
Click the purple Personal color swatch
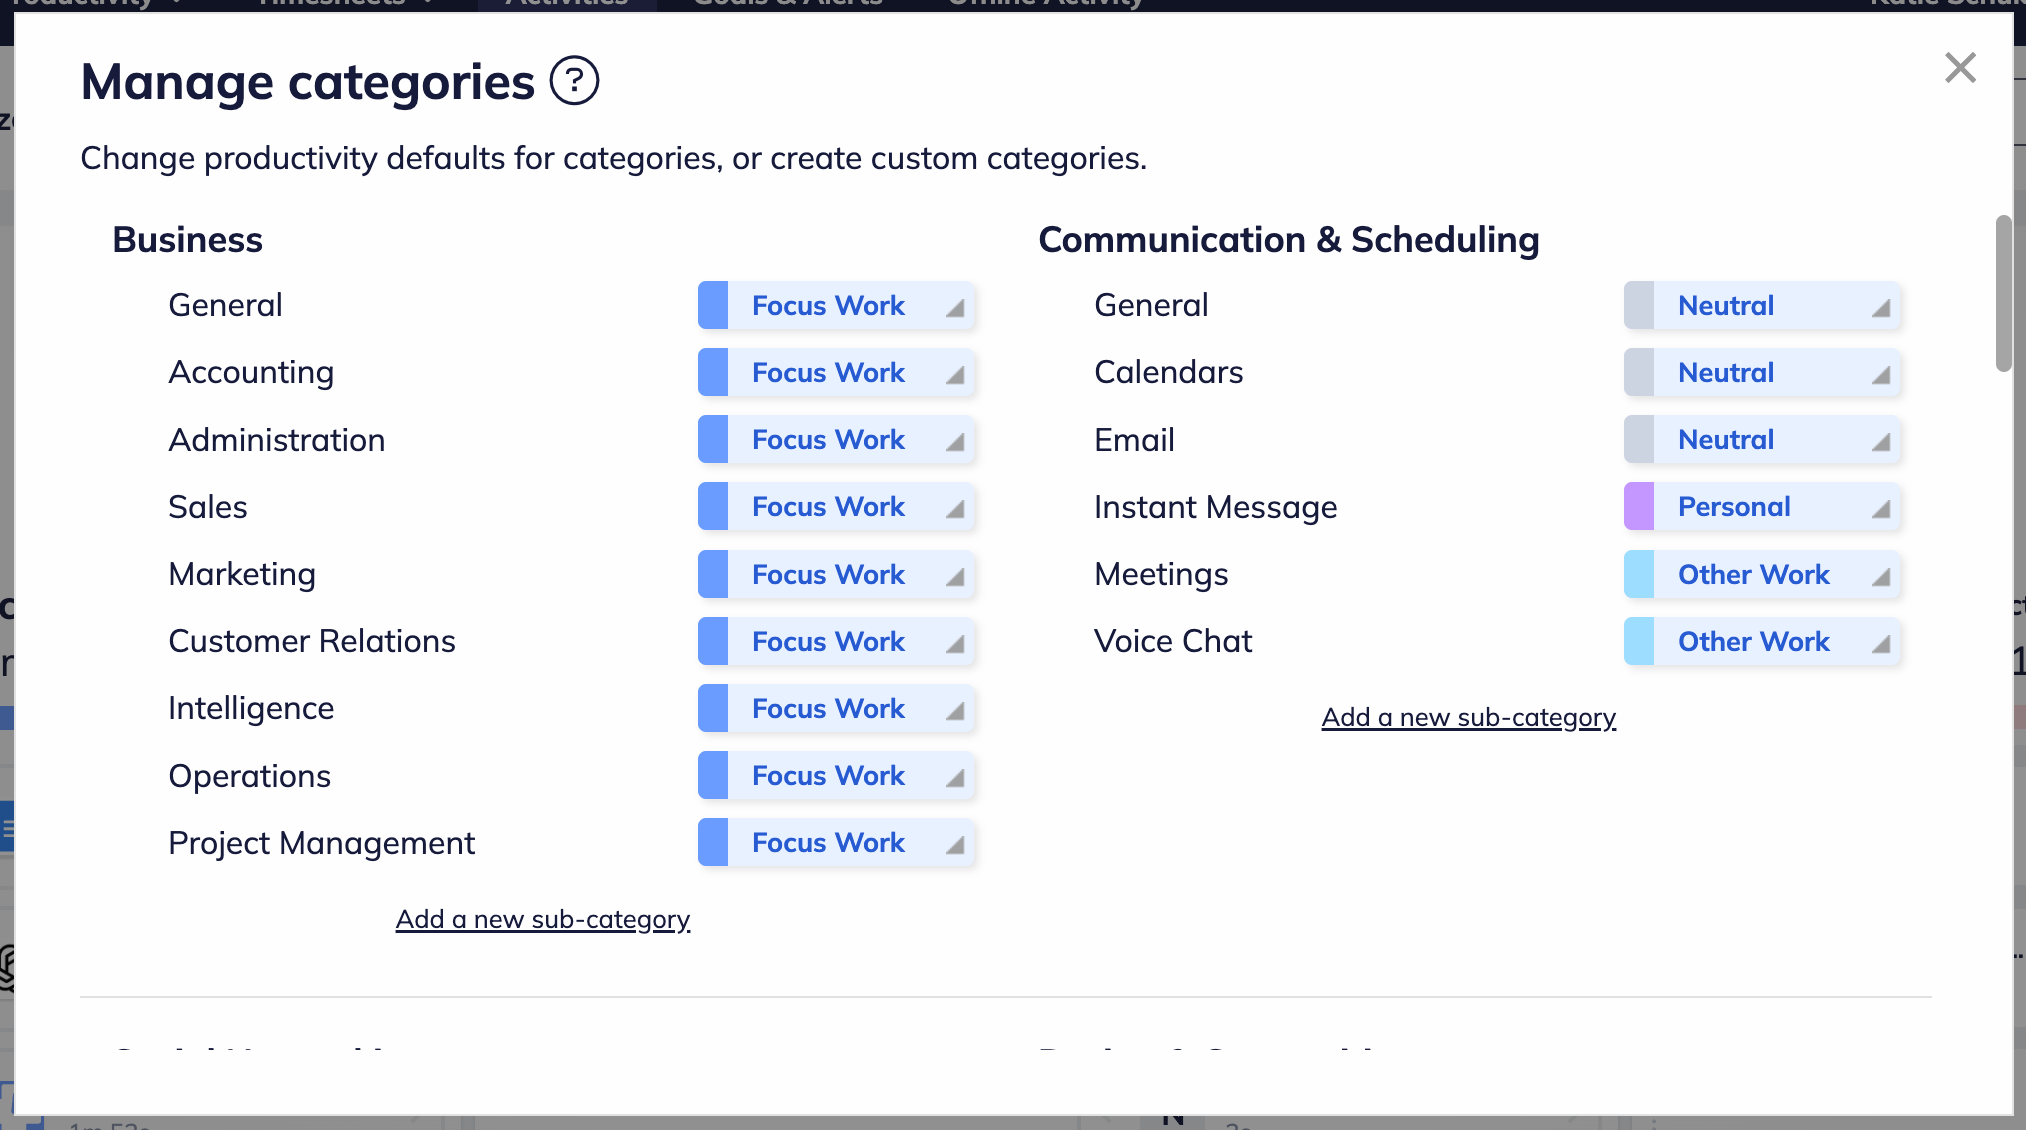pyautogui.click(x=1639, y=507)
